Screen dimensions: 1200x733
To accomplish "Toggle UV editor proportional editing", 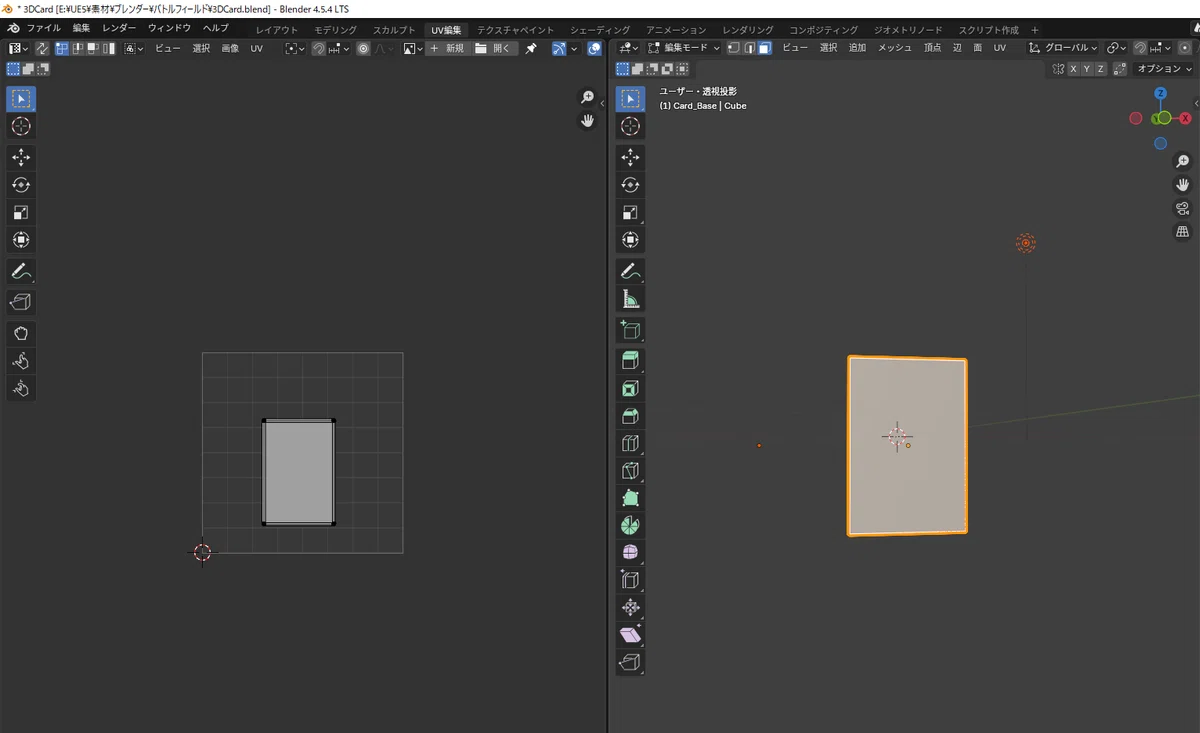I will [x=363, y=48].
